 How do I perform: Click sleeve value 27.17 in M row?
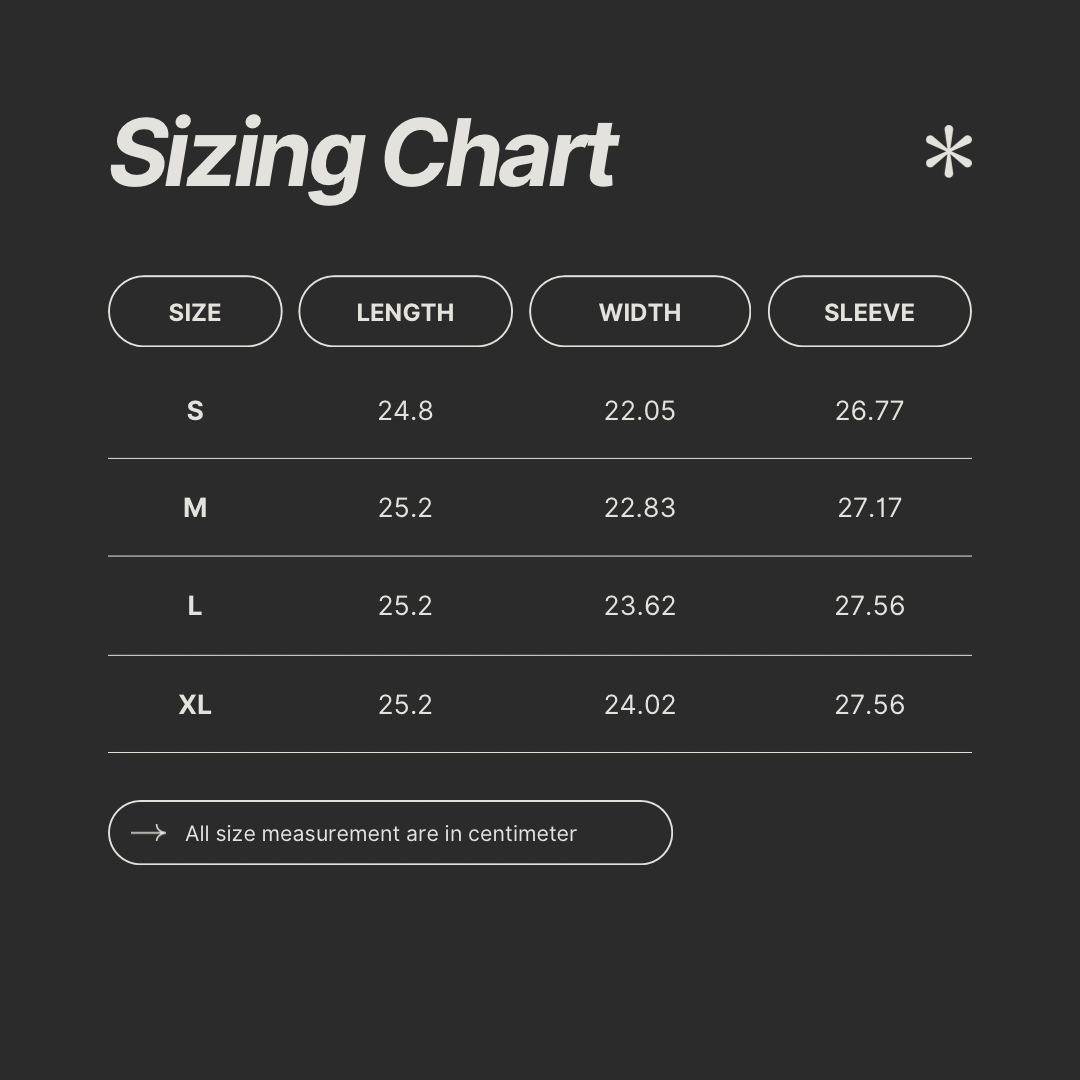[869, 508]
